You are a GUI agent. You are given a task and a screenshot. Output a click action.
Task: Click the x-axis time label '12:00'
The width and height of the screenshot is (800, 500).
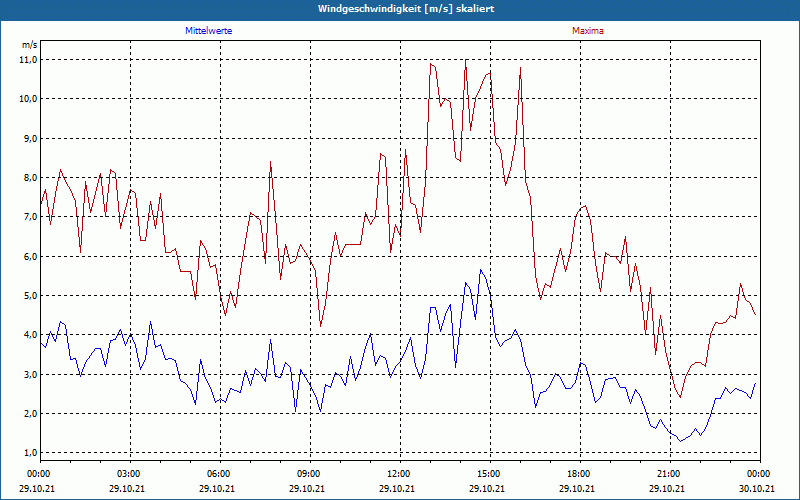400,474
